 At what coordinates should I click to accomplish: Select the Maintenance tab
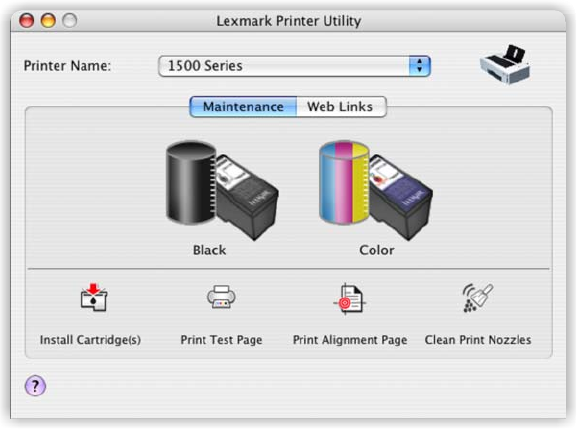243,107
